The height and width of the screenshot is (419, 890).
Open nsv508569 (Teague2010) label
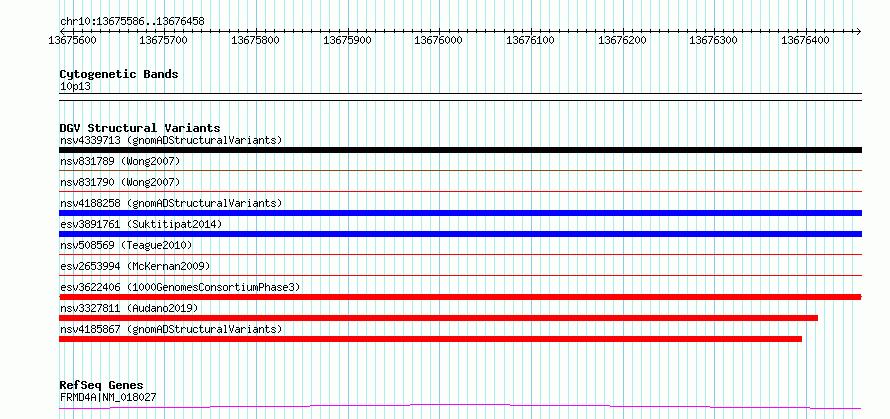pos(126,245)
